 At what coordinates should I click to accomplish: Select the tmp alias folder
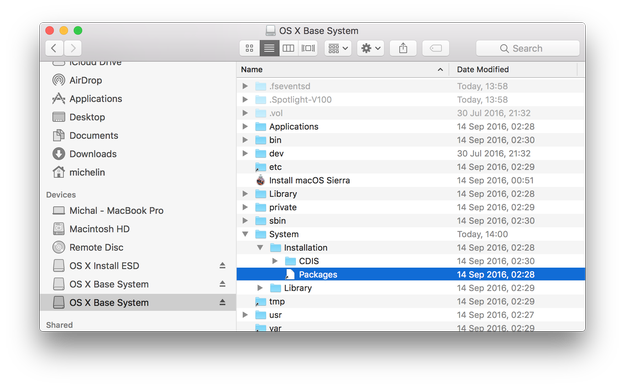pyautogui.click(x=411, y=301)
